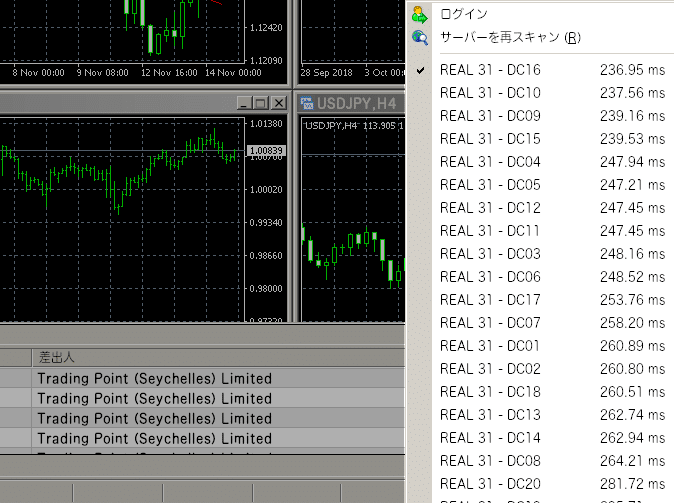The image size is (674, 503).
Task: Click the USDJPY,H4 113.905 chart info text
Action: [x=354, y=126]
